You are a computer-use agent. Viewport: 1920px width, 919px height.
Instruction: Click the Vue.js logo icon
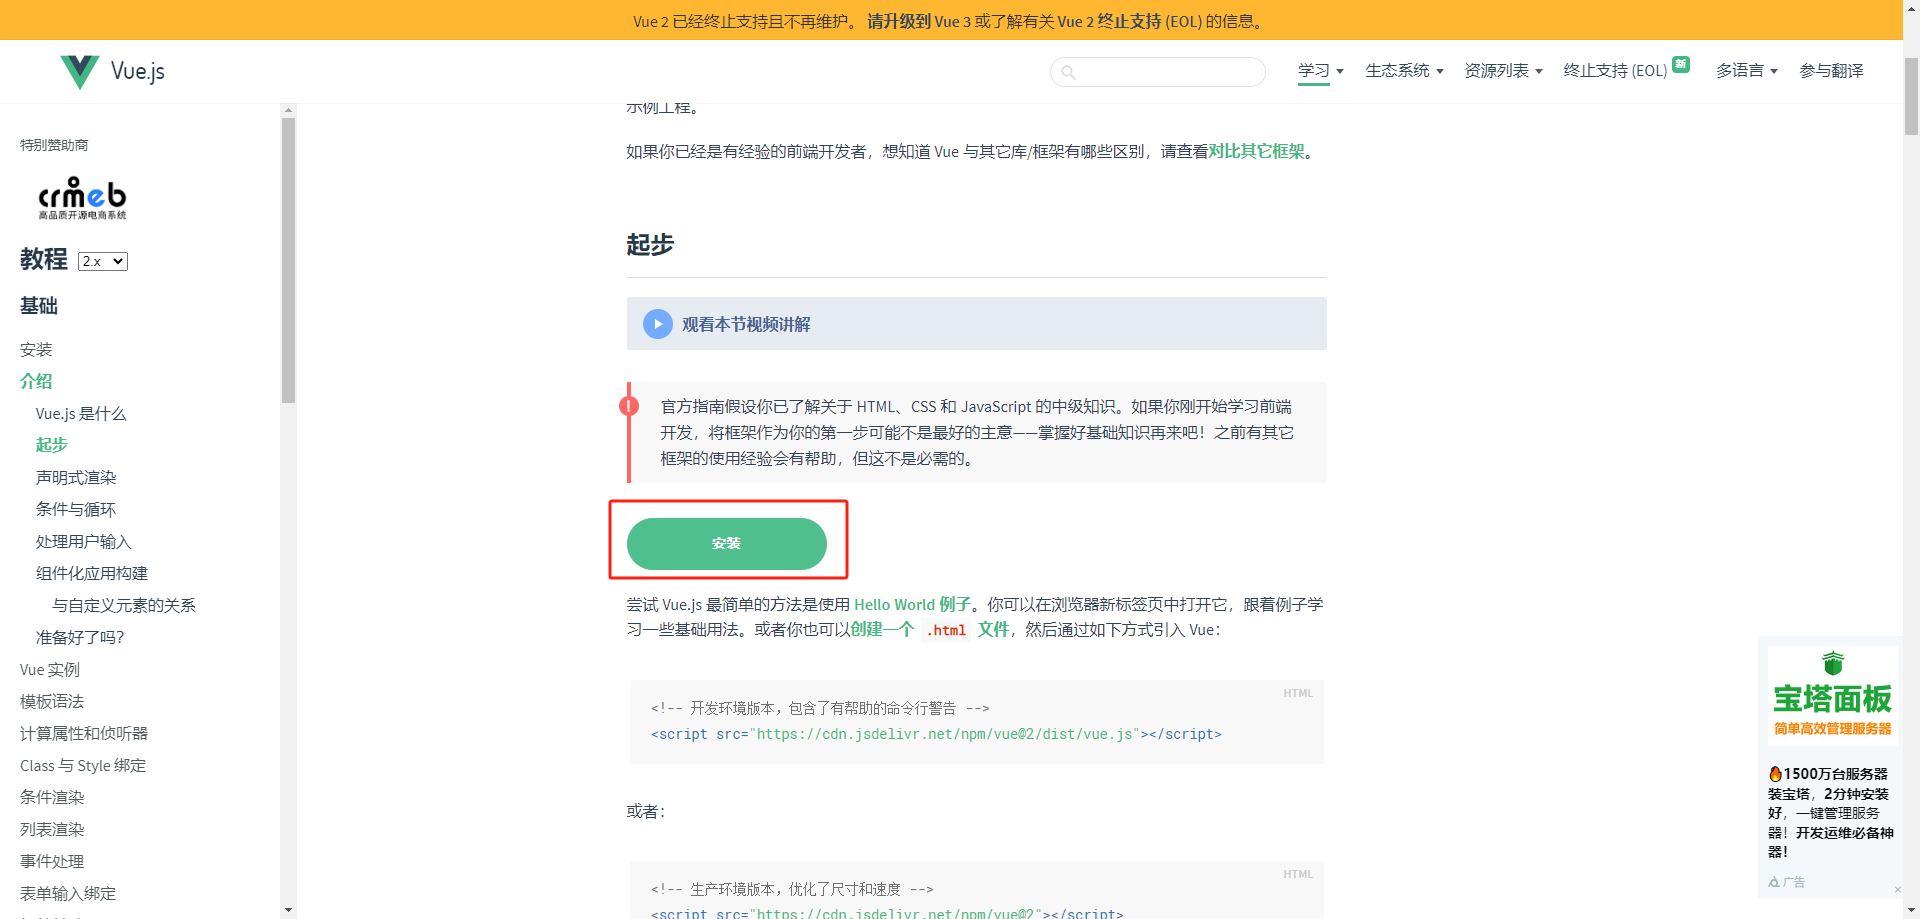(x=79, y=71)
